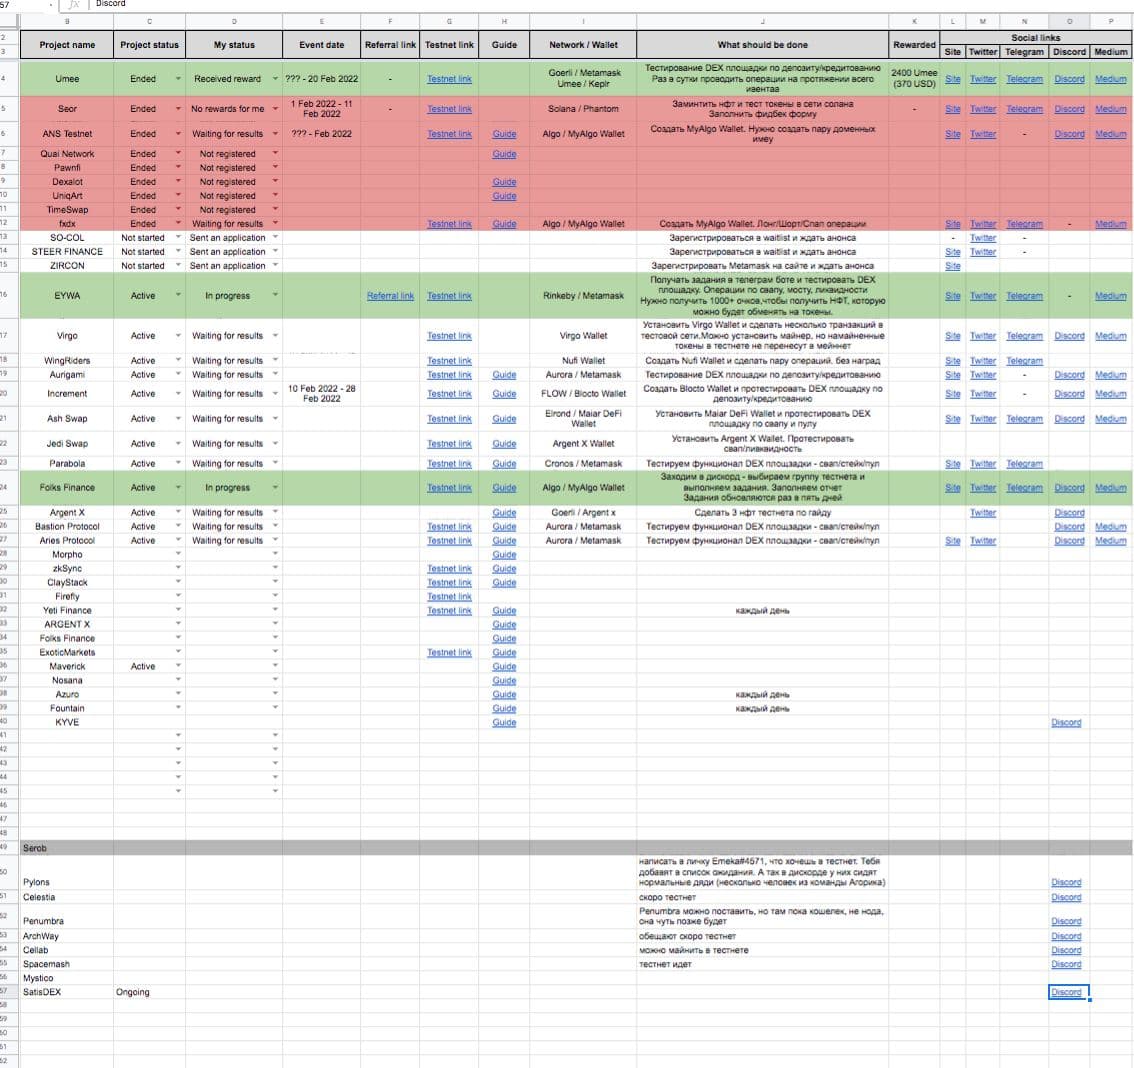Open Jedi Swap Guide link

click(x=504, y=444)
